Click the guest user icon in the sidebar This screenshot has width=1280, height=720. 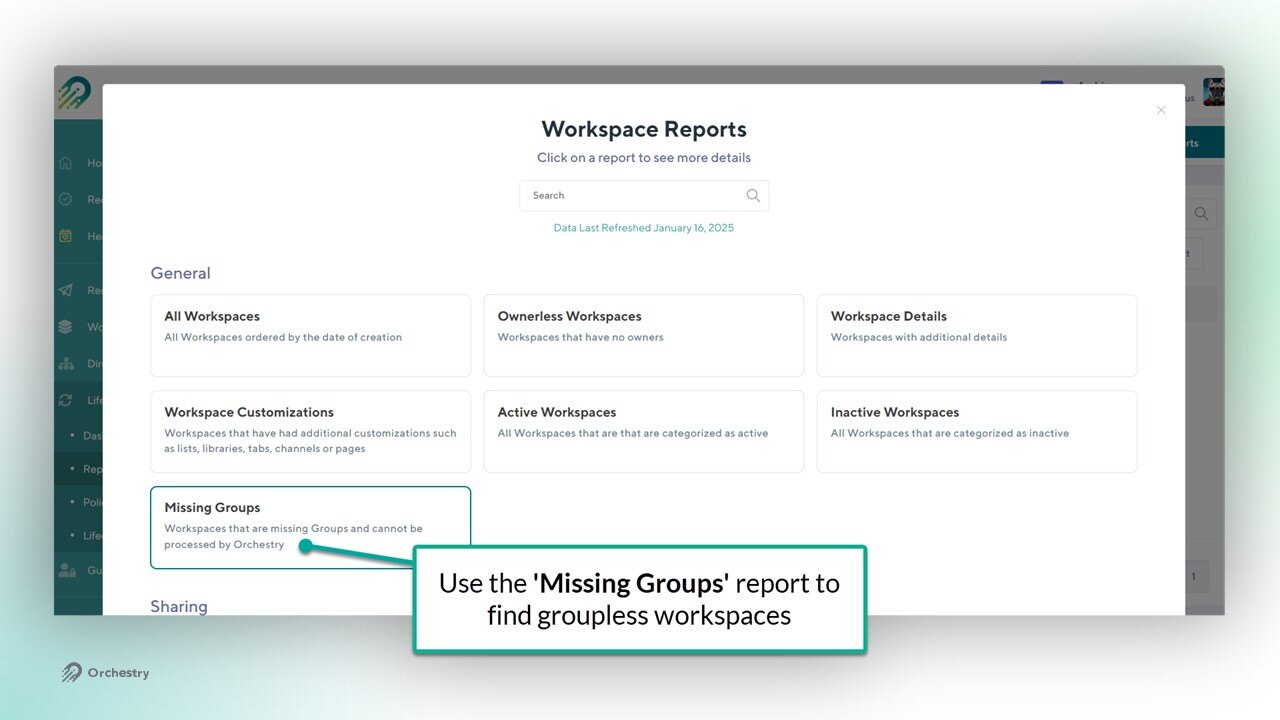[x=67, y=570]
